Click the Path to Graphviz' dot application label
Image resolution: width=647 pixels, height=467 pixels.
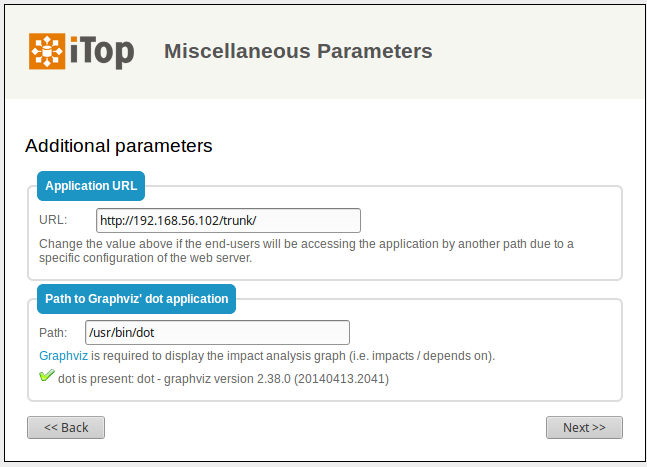pos(136,298)
